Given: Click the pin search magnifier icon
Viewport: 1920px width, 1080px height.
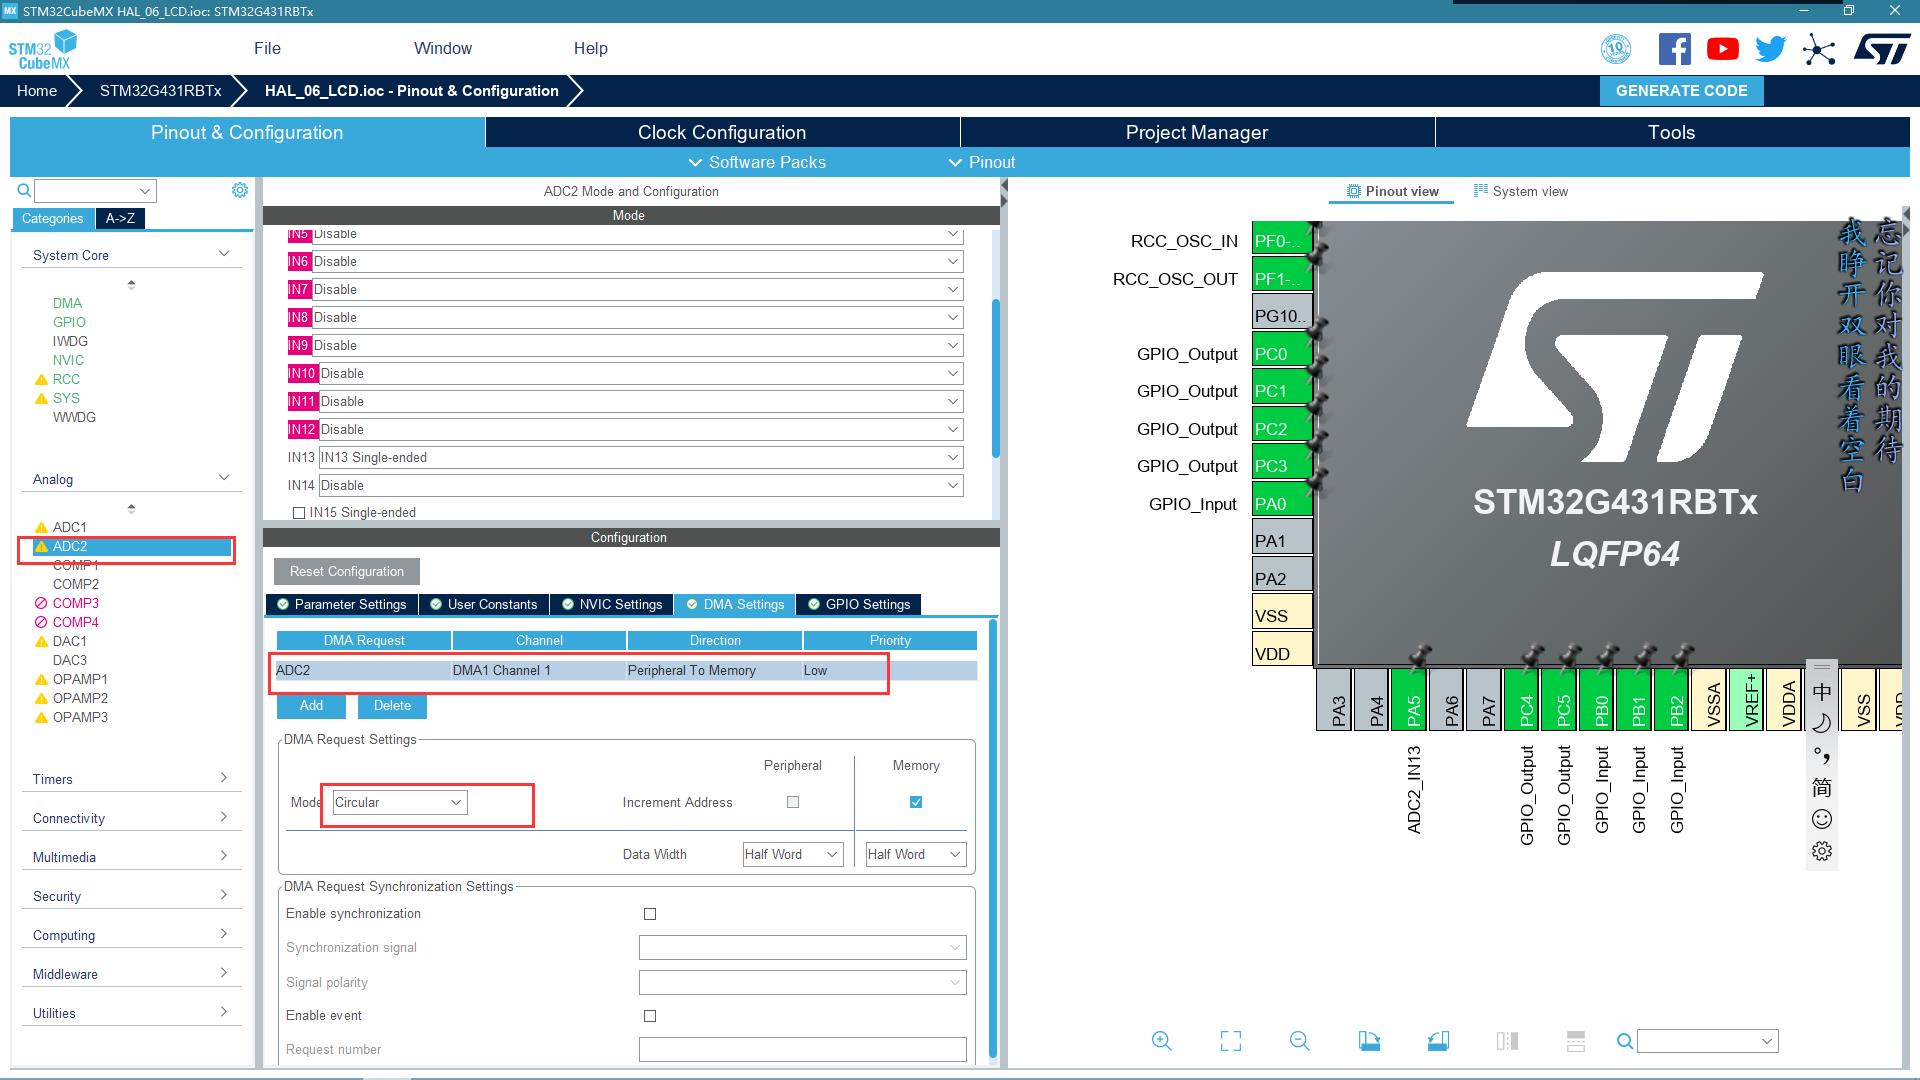Looking at the screenshot, I should [x=1625, y=1041].
